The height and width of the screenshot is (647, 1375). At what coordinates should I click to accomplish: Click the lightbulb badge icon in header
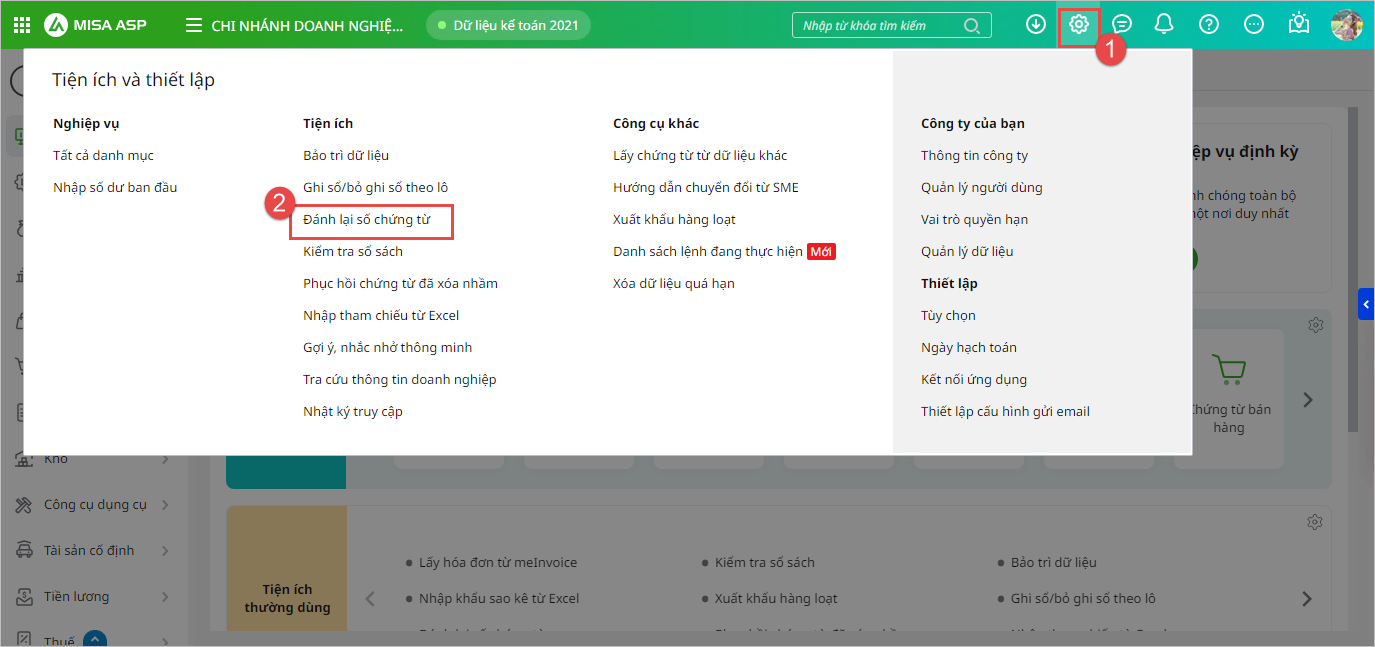pyautogui.click(x=1299, y=24)
